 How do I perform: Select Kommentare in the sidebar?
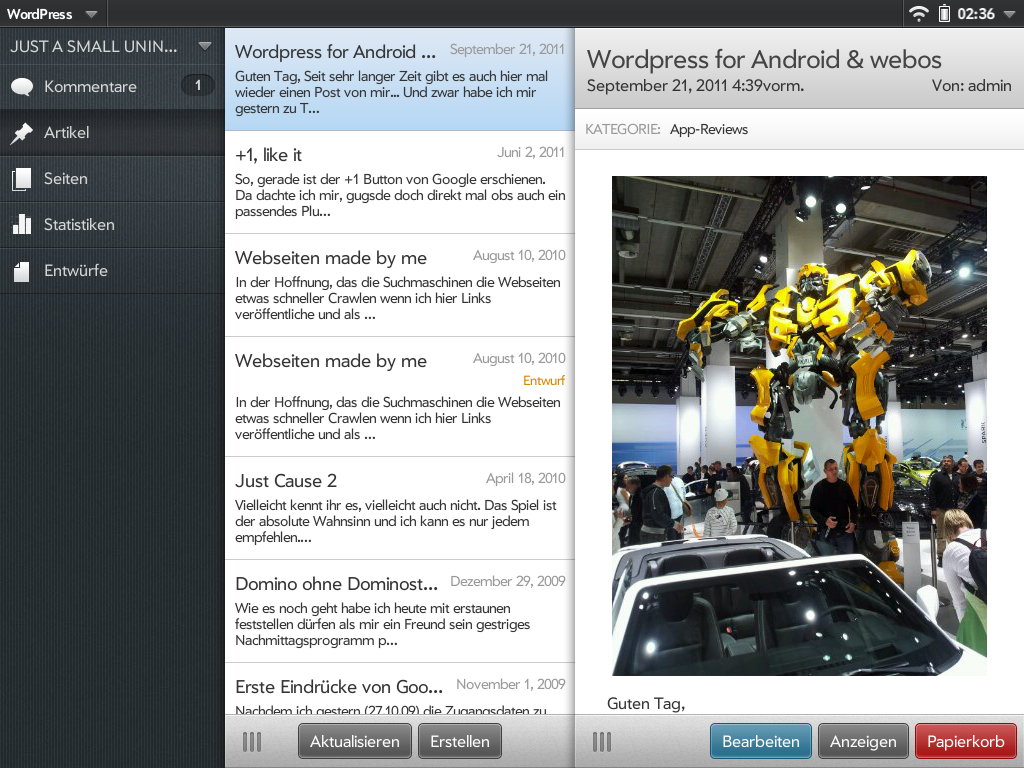pyautogui.click(x=112, y=86)
